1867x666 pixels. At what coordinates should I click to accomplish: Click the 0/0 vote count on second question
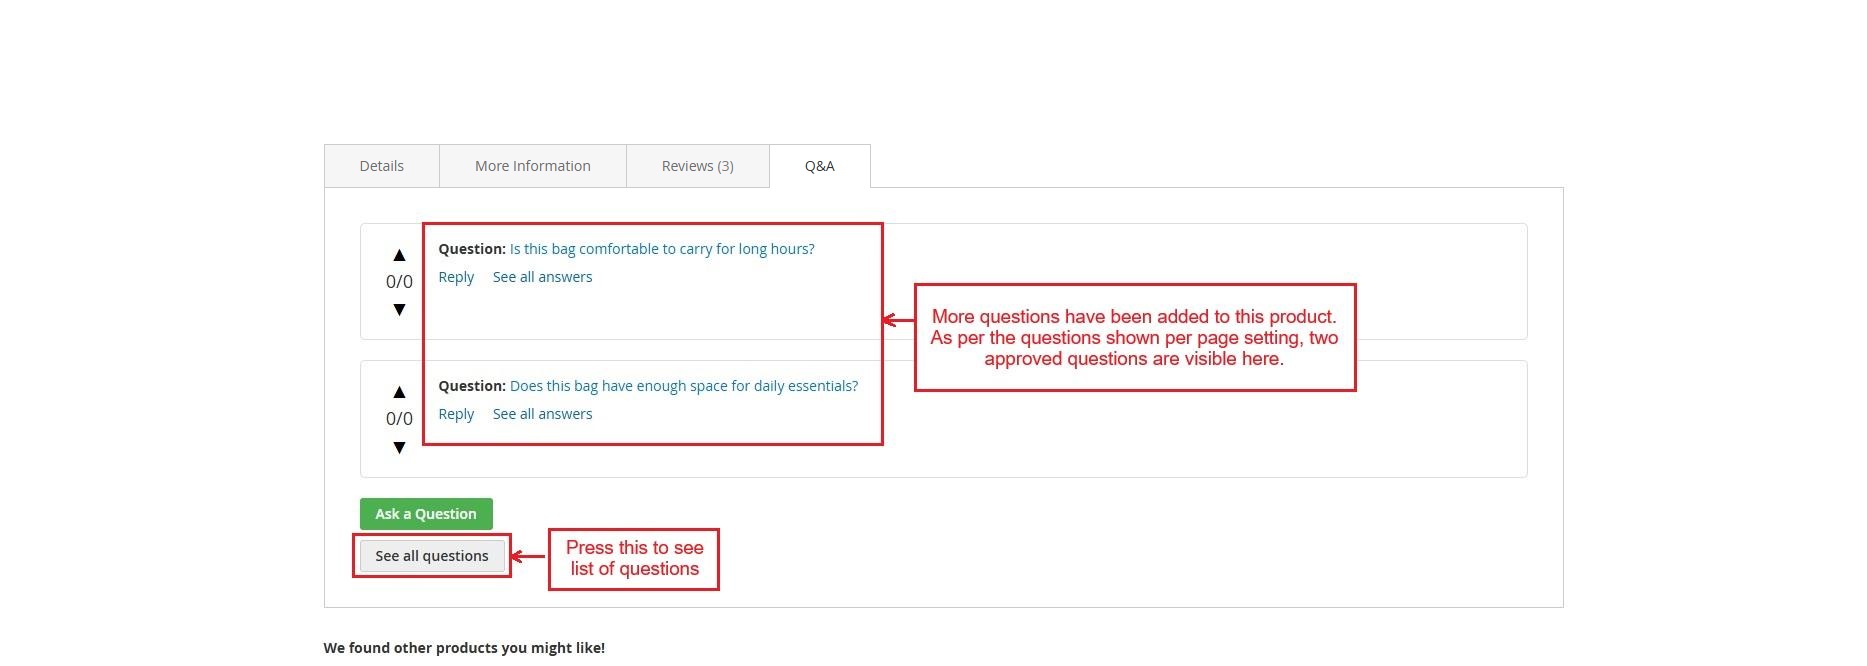(399, 419)
